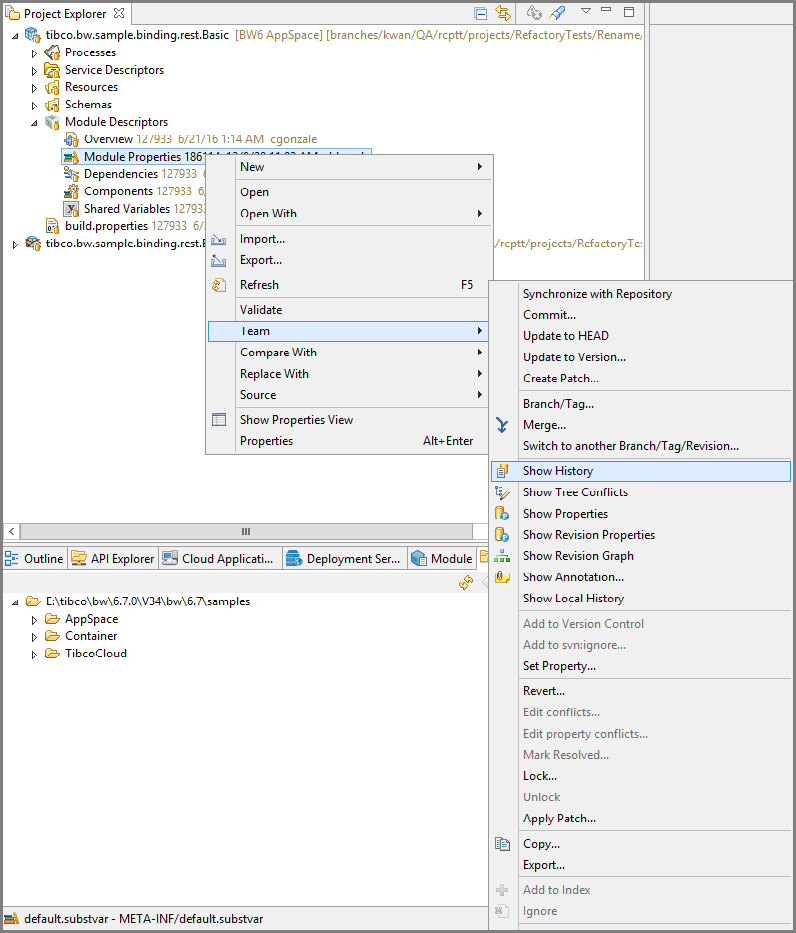Image resolution: width=796 pixels, height=933 pixels.
Task: Select Validate in the context menu
Action: point(261,310)
